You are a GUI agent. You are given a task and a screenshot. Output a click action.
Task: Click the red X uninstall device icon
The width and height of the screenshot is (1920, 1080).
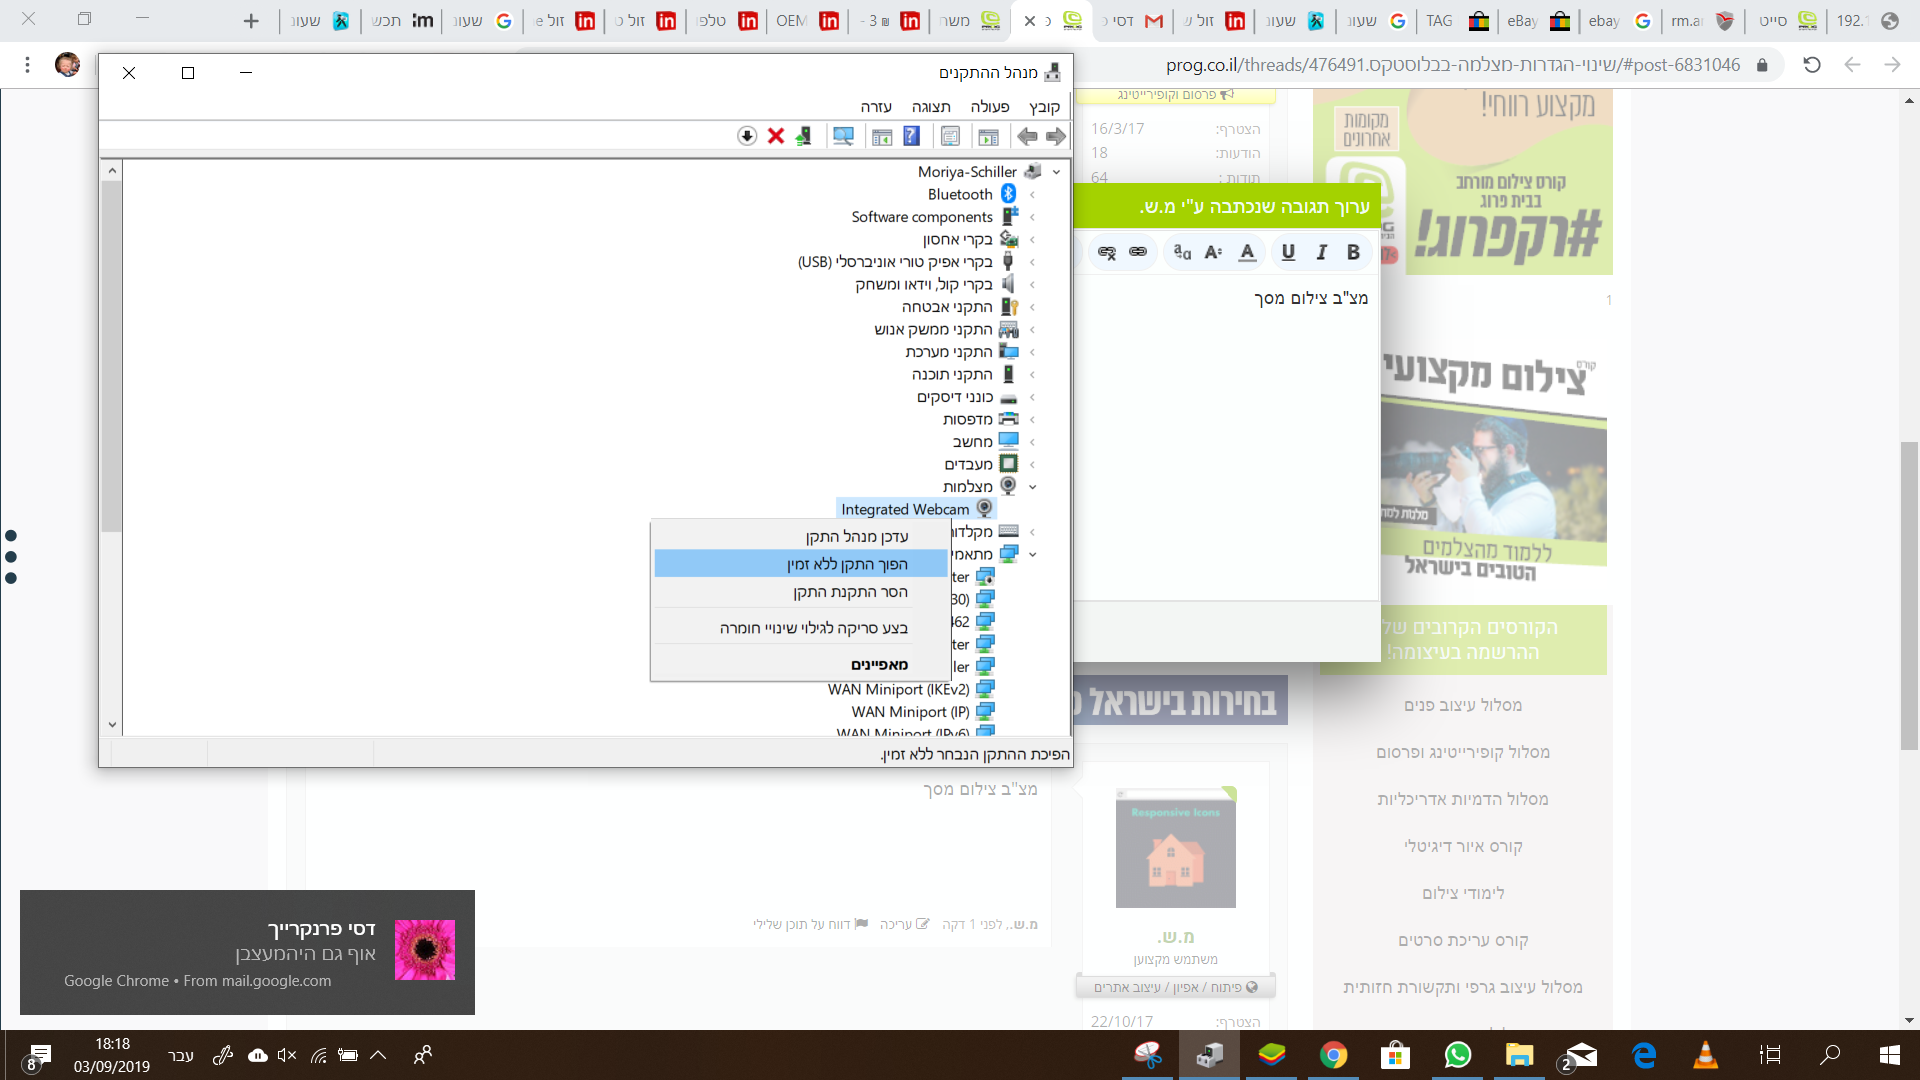point(776,136)
